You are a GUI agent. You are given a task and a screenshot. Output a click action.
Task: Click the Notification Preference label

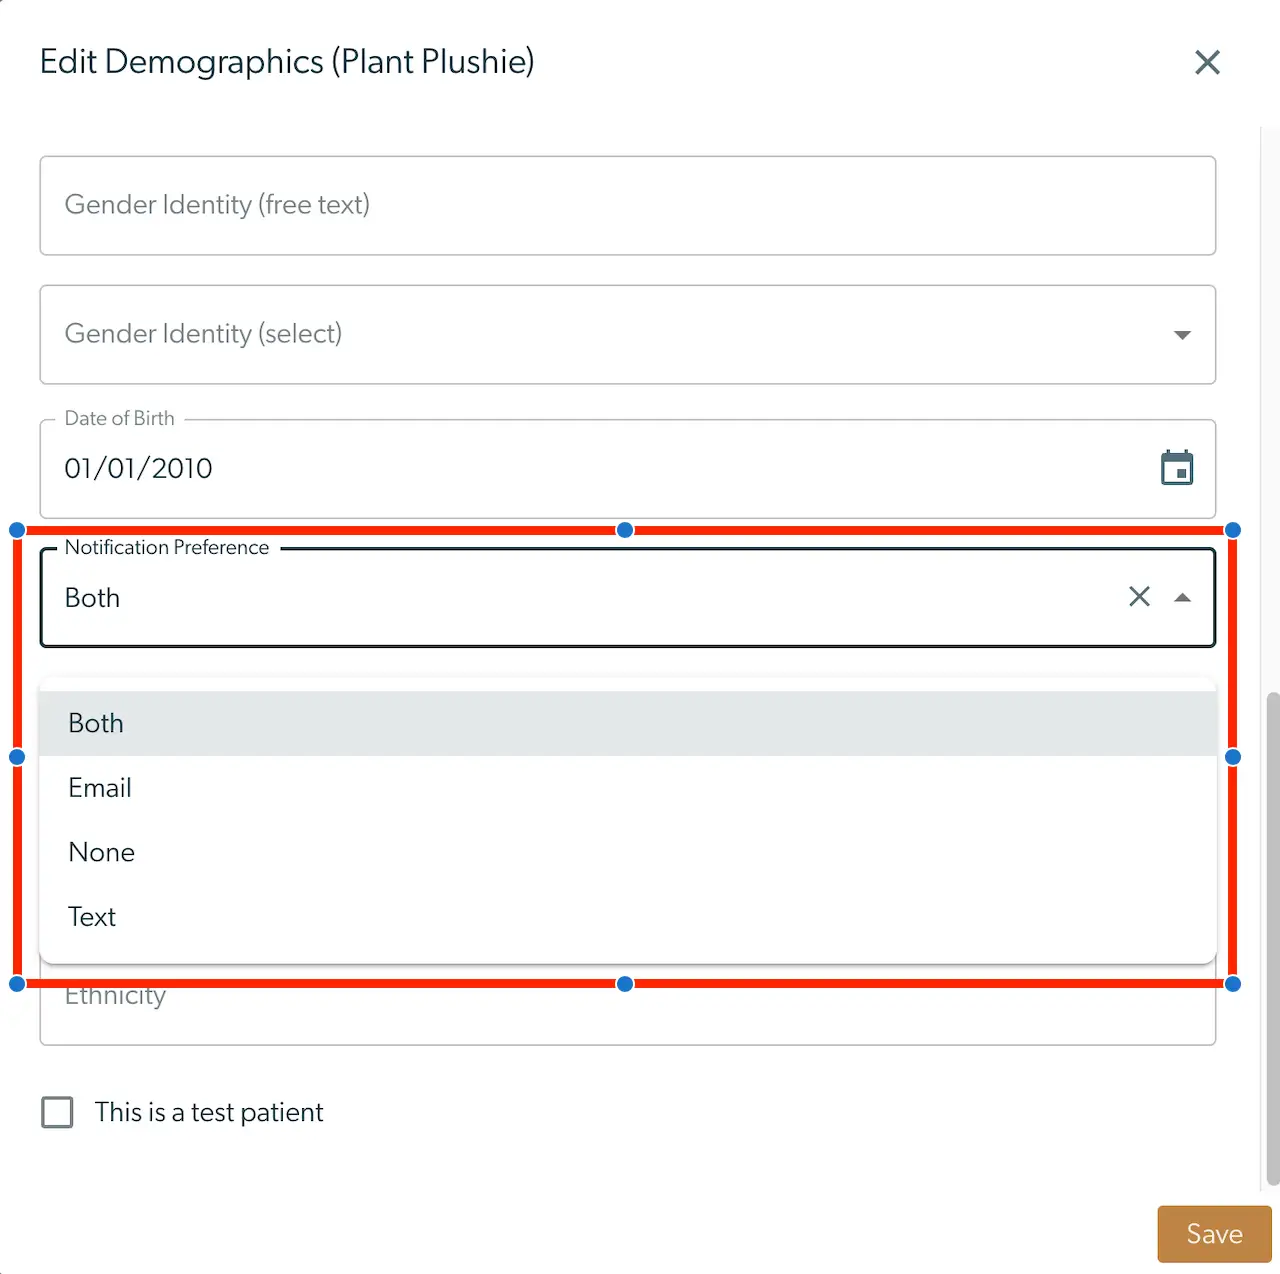point(166,547)
